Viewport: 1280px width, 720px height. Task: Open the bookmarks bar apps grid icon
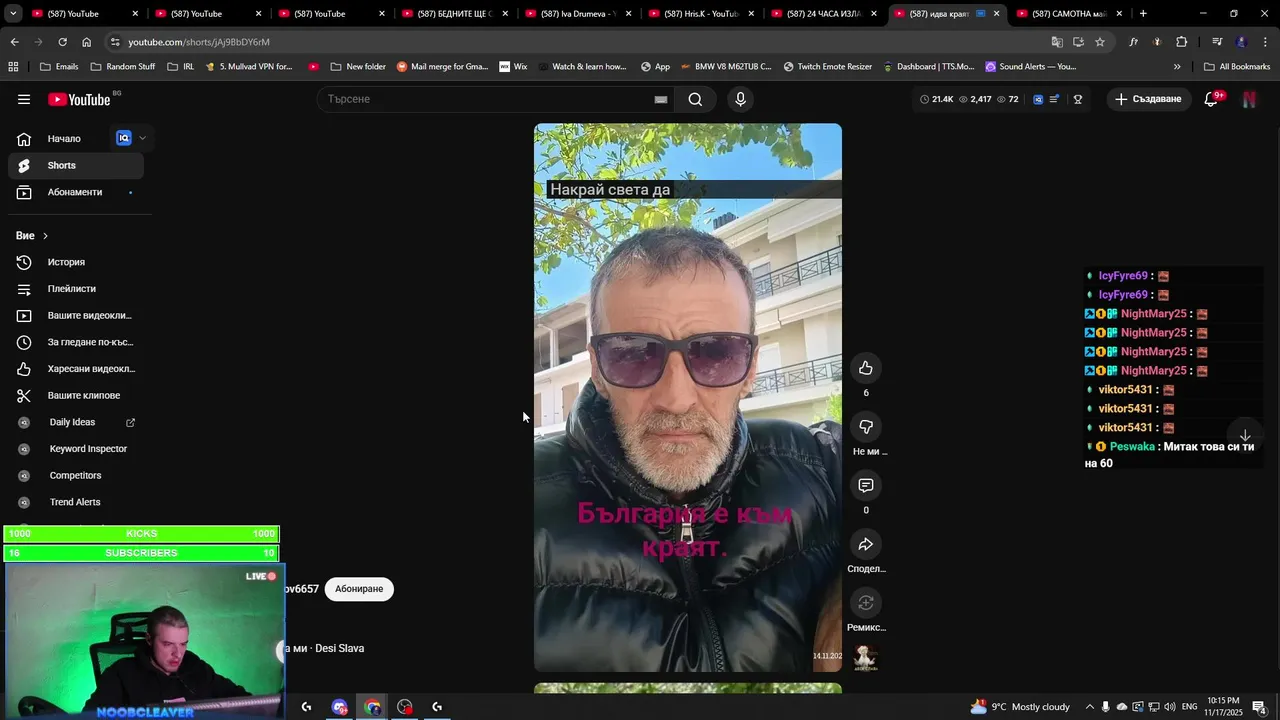click(x=13, y=67)
